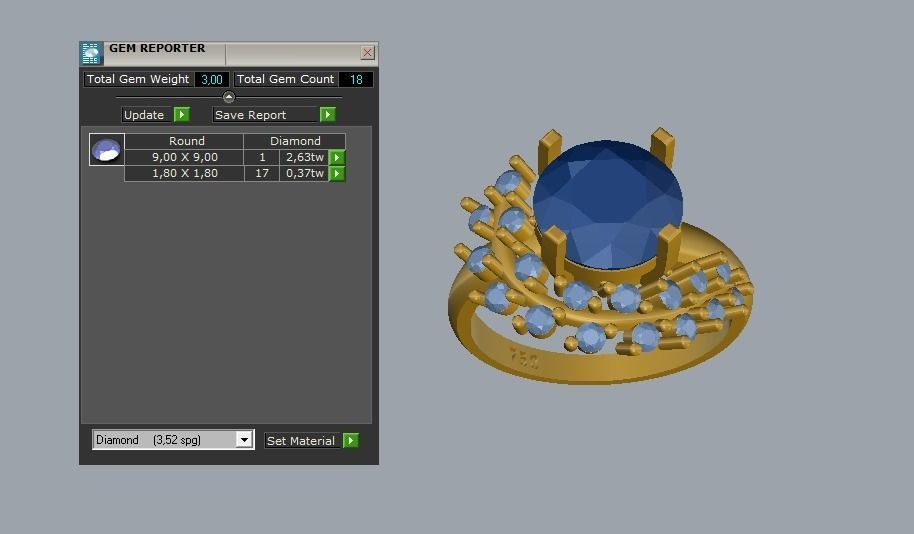The height and width of the screenshot is (534, 914).
Task: Click the quantity 1 cell
Action: [262, 157]
